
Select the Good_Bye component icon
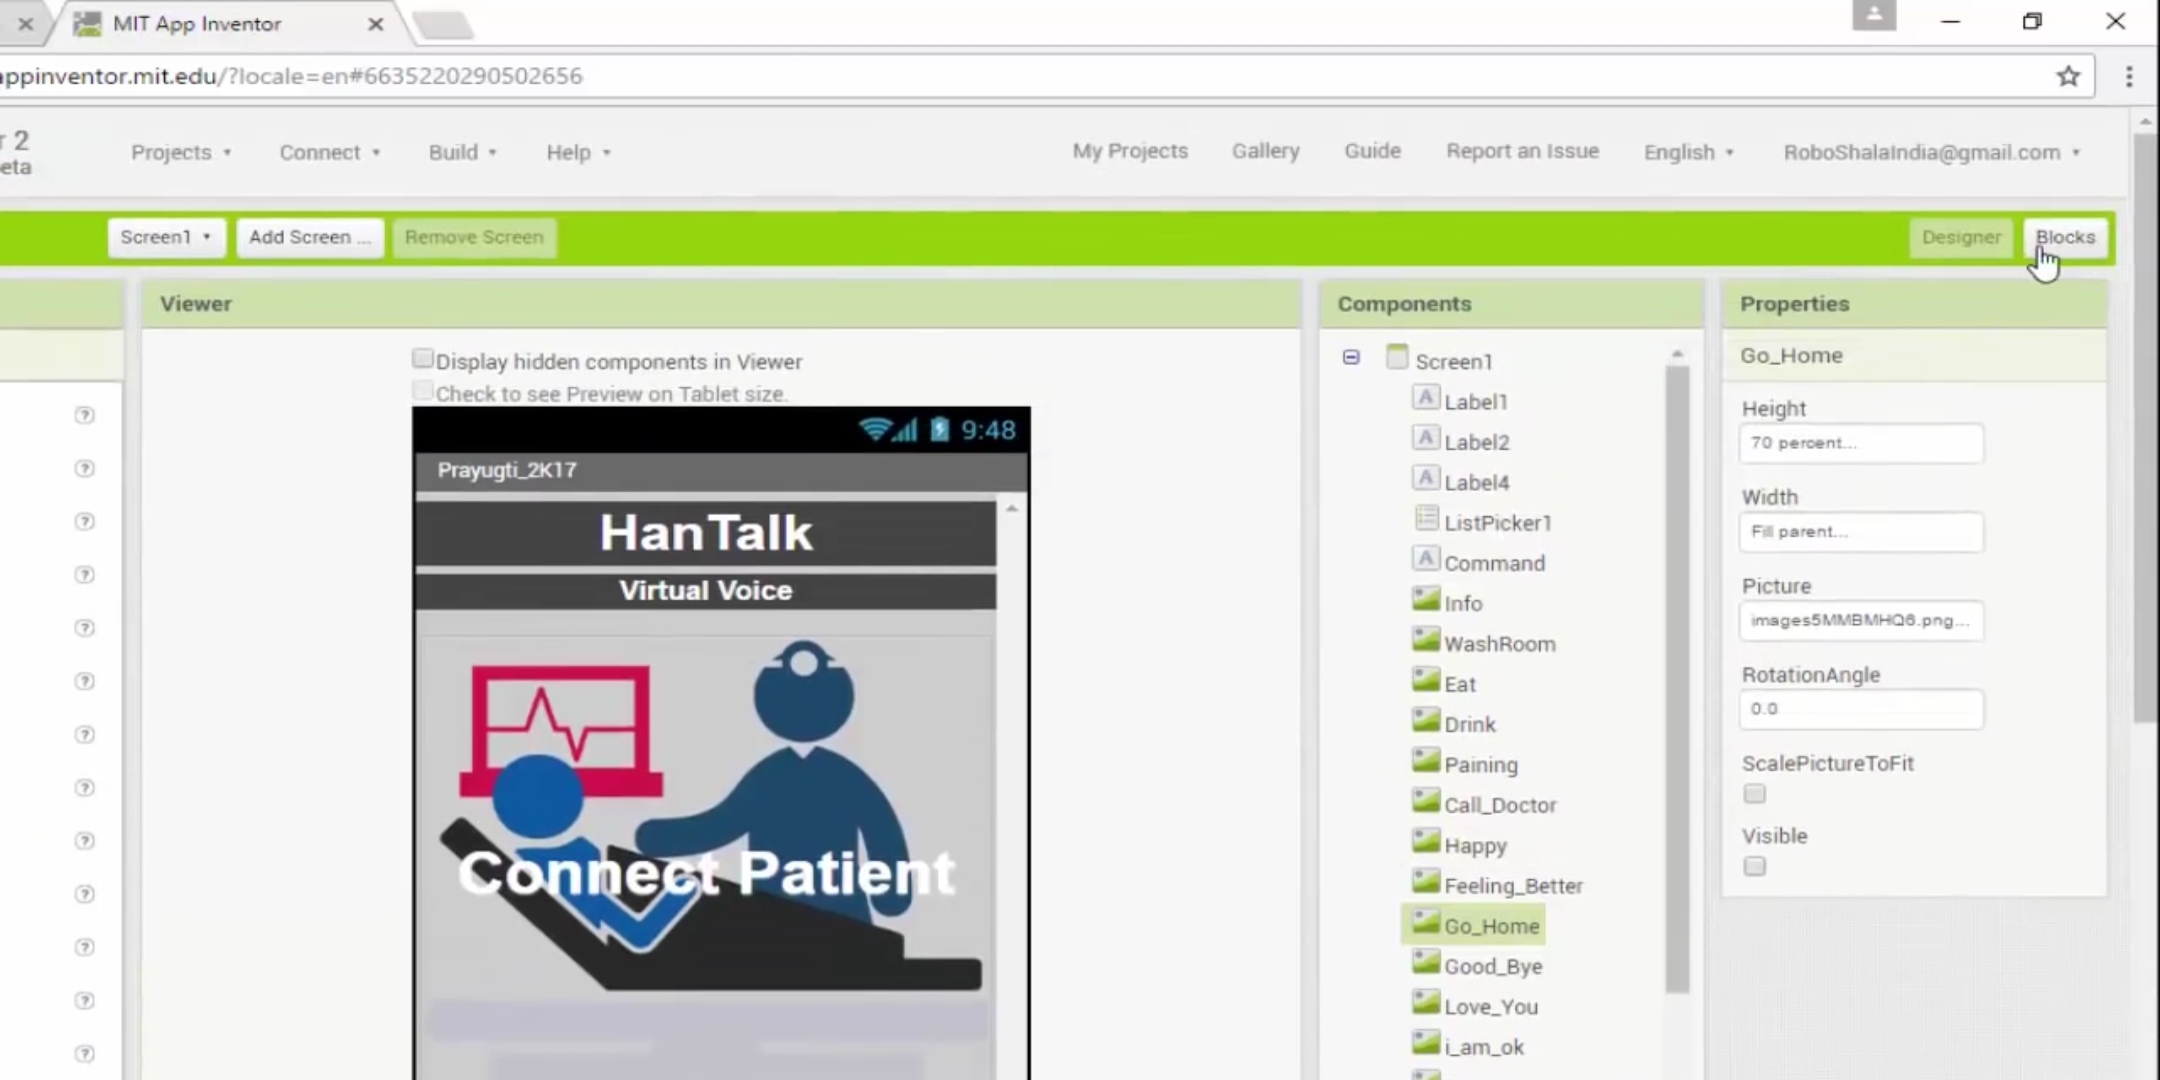click(x=1424, y=964)
